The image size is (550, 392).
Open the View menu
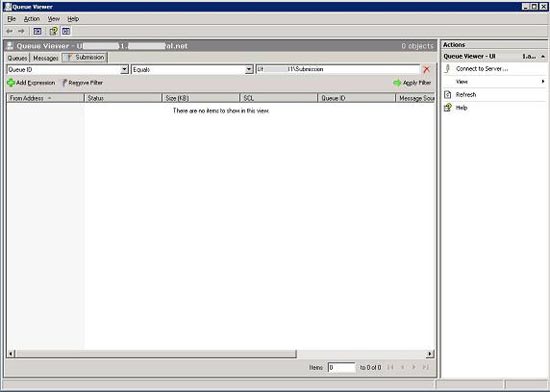54,19
